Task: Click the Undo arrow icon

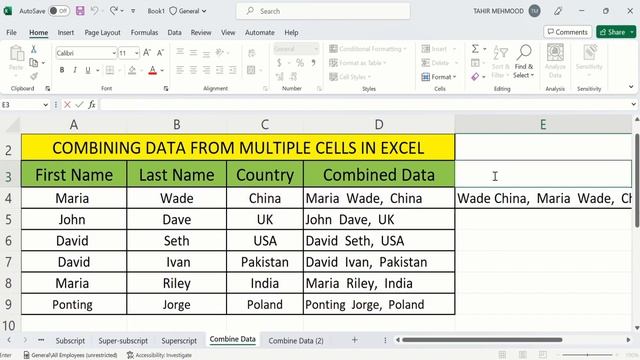Action: point(94,11)
